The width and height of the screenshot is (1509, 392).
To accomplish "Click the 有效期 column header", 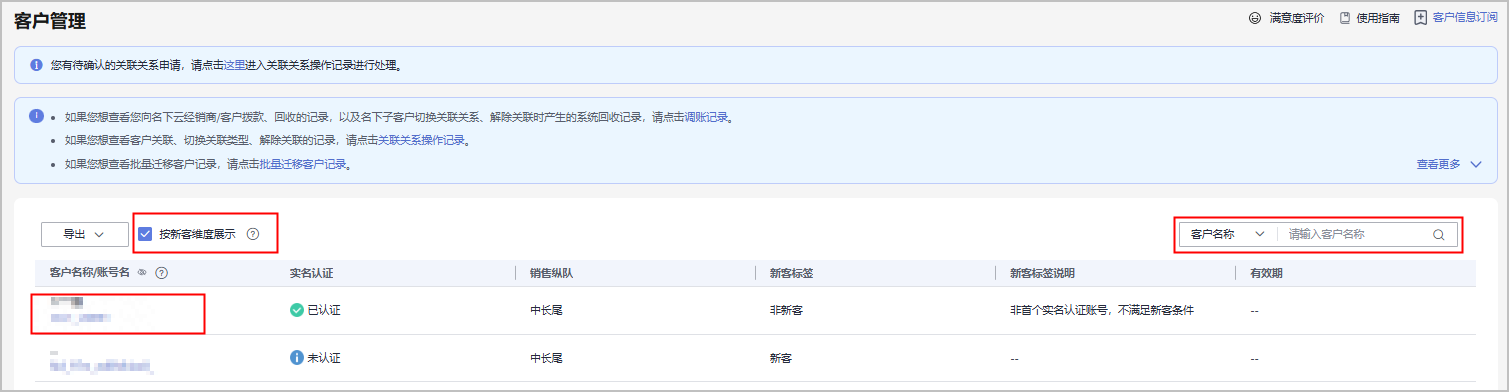I will point(1266,272).
